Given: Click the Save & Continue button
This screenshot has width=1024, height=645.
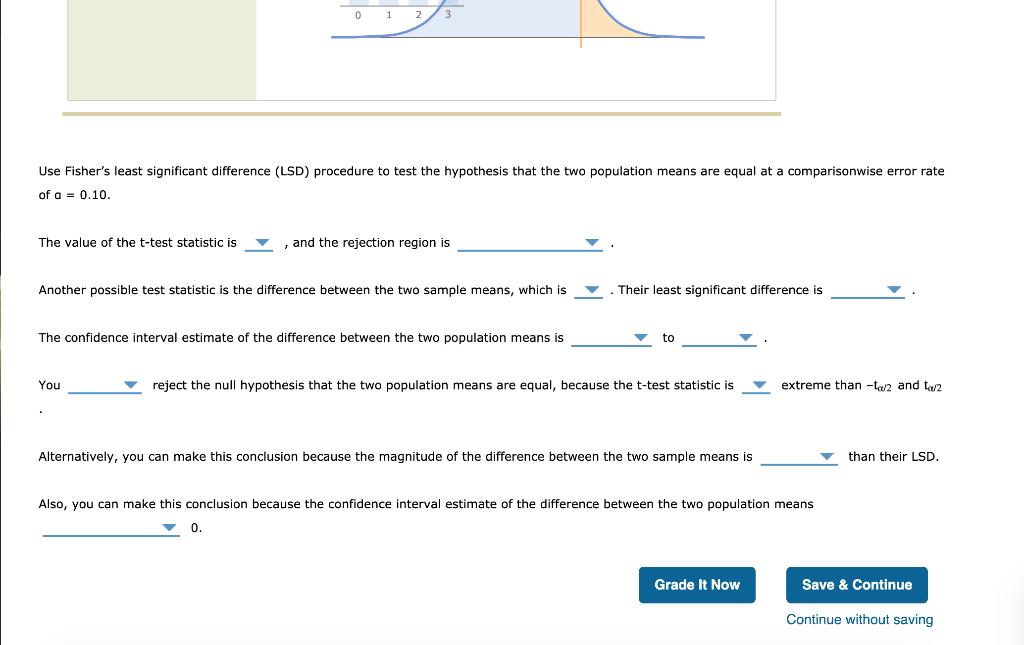Looking at the screenshot, I should pyautogui.click(x=857, y=585).
